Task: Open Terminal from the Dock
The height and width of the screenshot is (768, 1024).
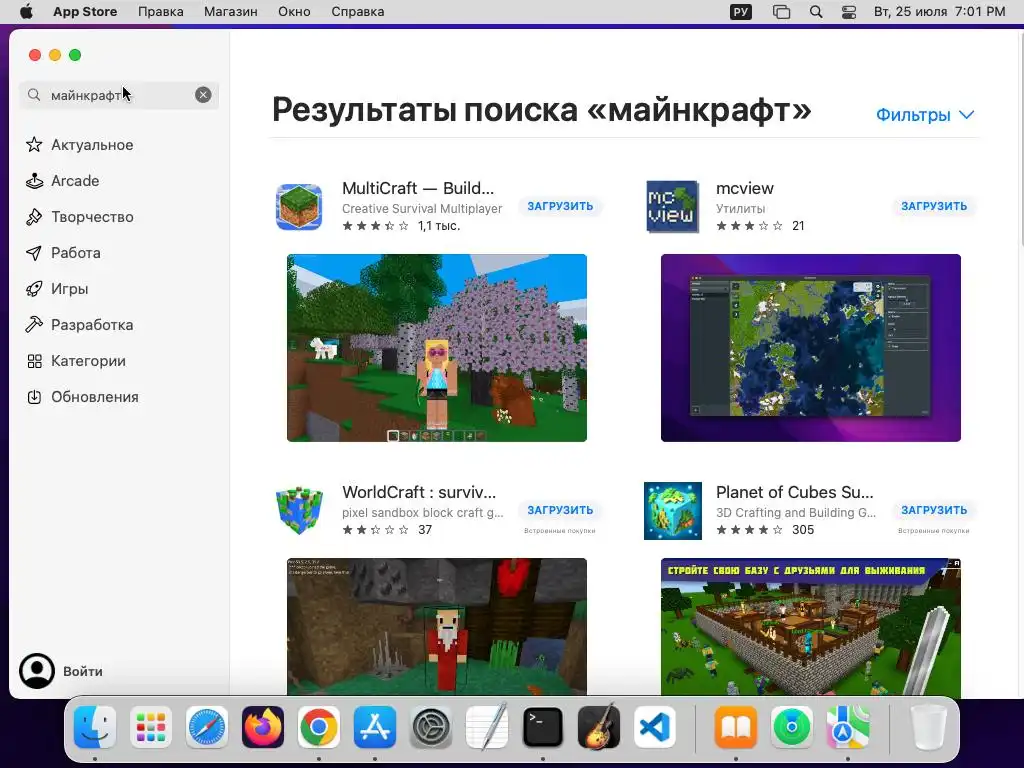Action: point(543,727)
